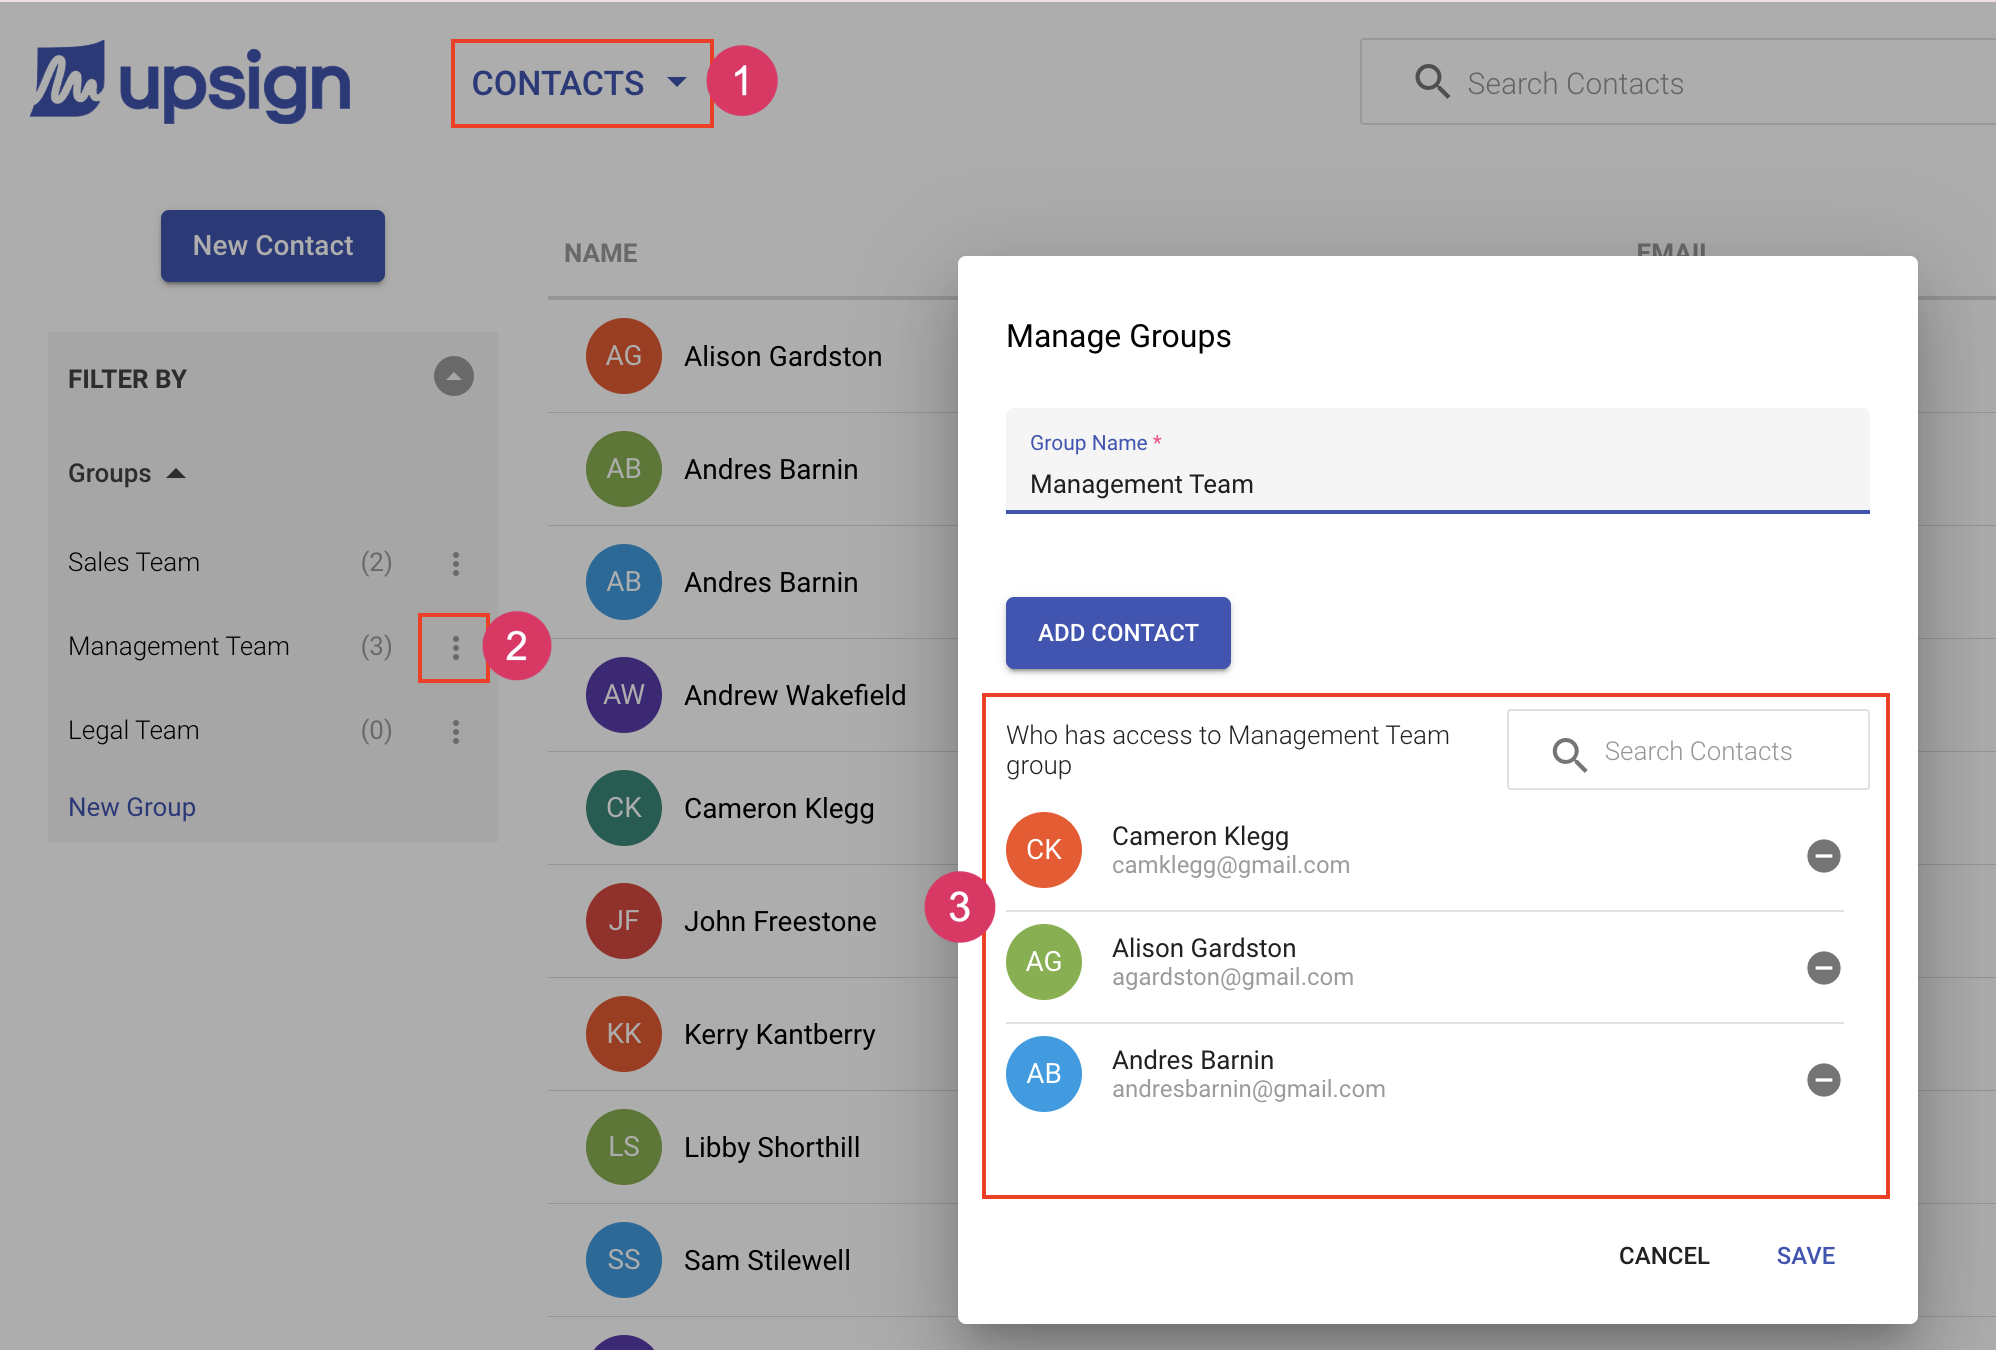This screenshot has width=1996, height=1350.
Task: Collapse the Groups list arrow
Action: pyautogui.click(x=176, y=473)
